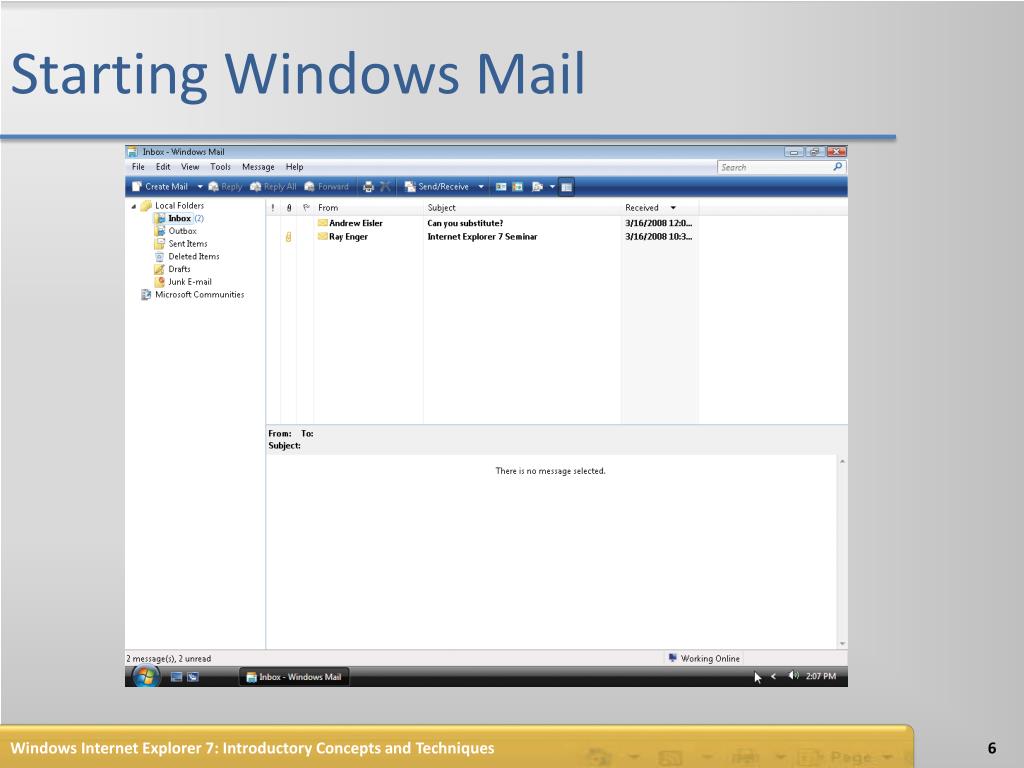This screenshot has height=768, width=1024.
Task: Click '2 message(s), 2 unread' status text
Action: 168,659
